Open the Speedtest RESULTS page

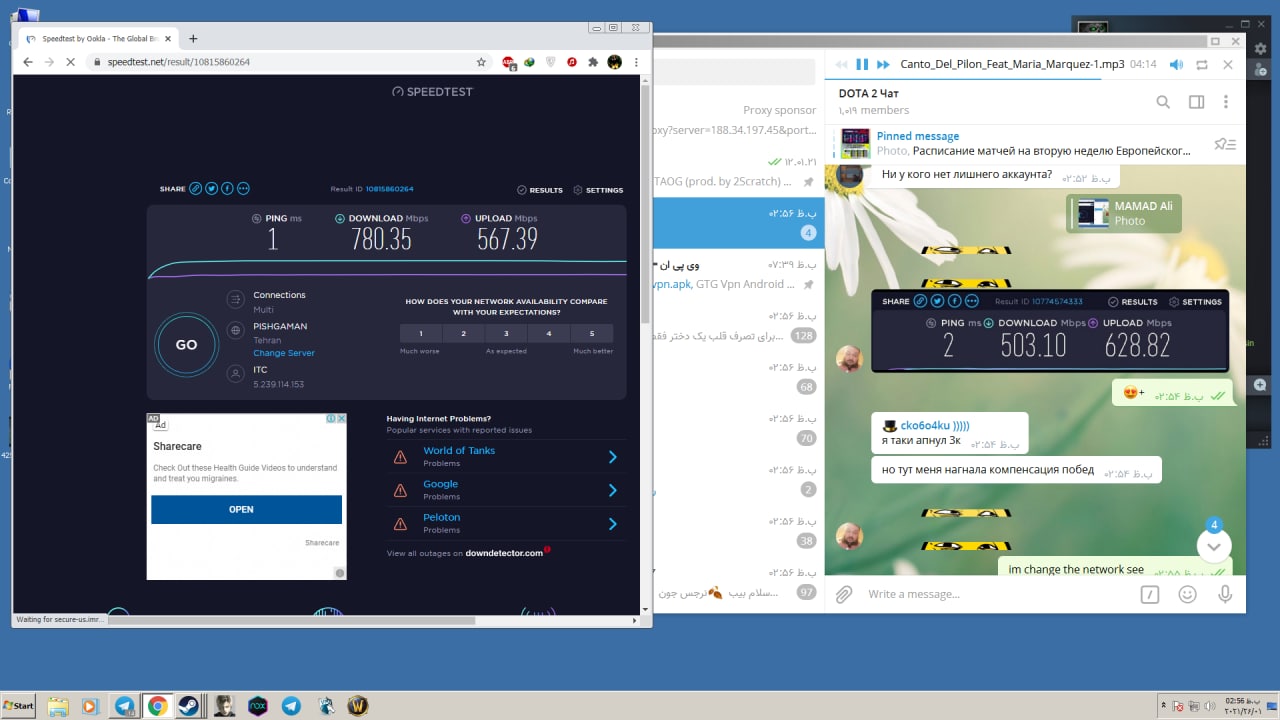pos(540,190)
